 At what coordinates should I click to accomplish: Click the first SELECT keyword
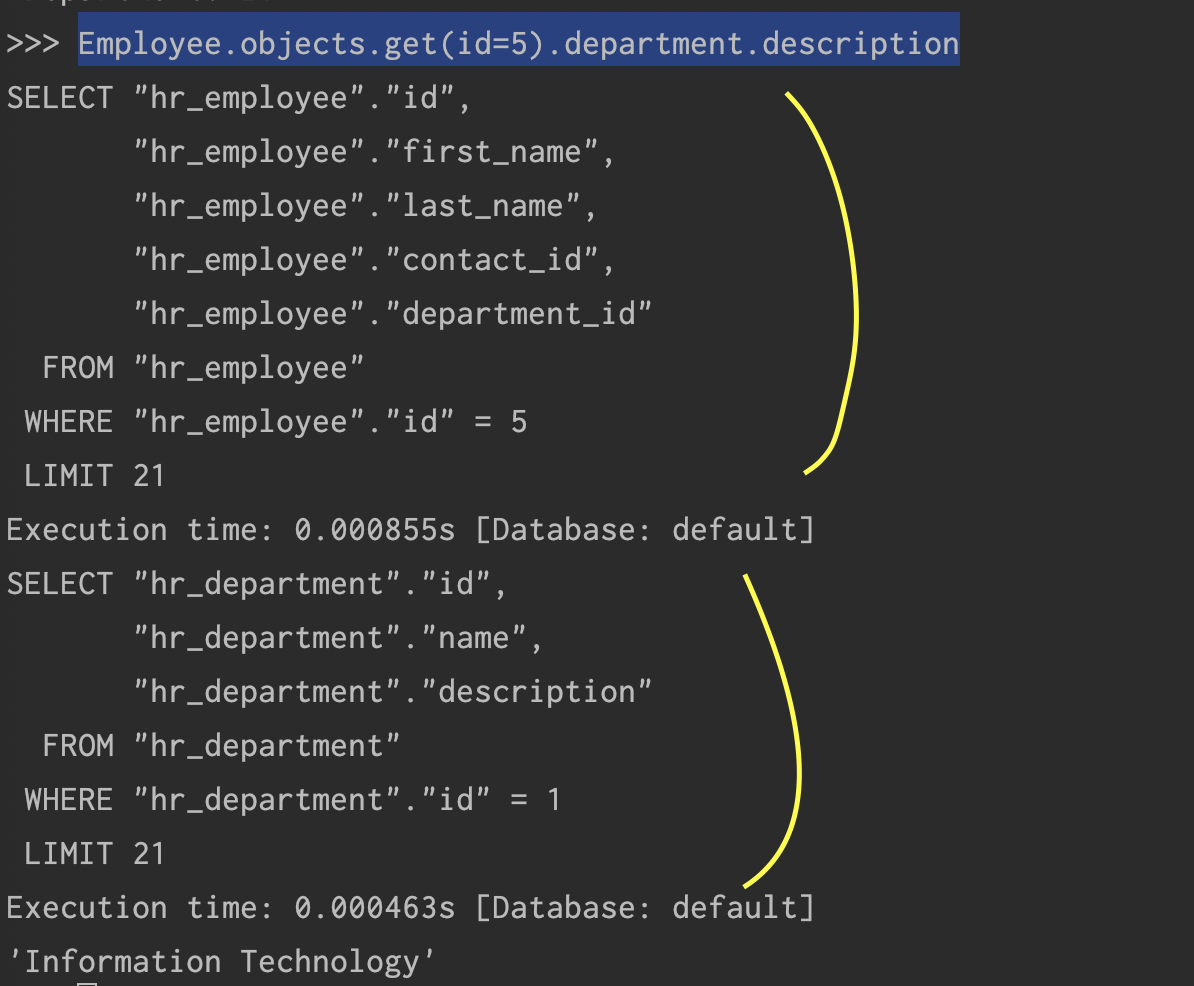coord(58,97)
